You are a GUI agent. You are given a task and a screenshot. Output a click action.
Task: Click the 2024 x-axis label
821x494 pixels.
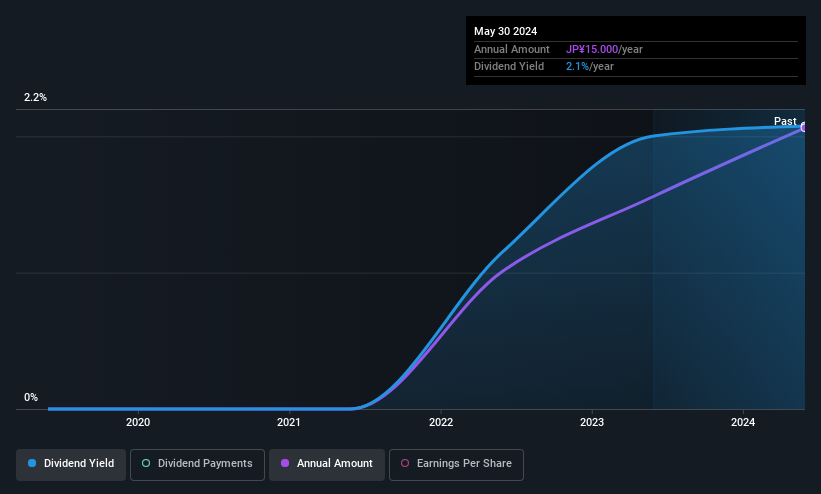pos(743,422)
